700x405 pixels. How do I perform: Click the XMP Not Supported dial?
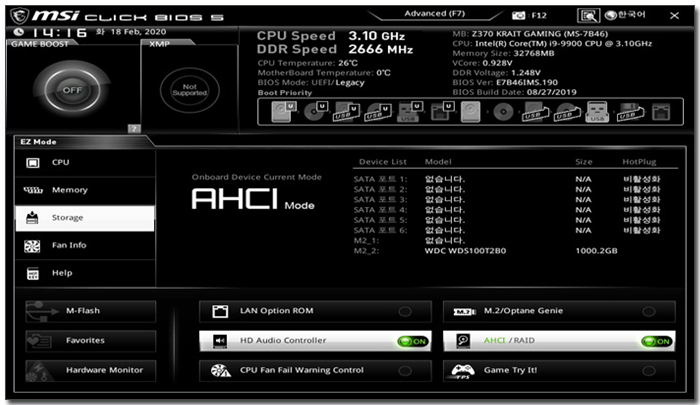(x=190, y=90)
